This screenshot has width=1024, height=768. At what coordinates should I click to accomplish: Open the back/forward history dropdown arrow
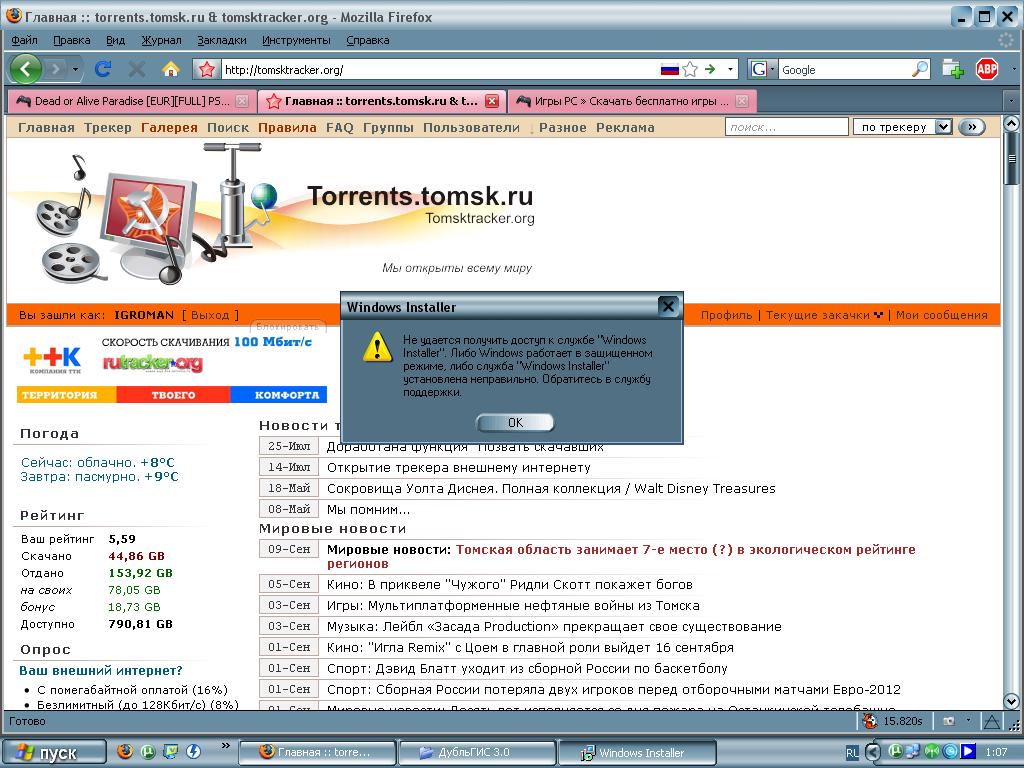75,69
